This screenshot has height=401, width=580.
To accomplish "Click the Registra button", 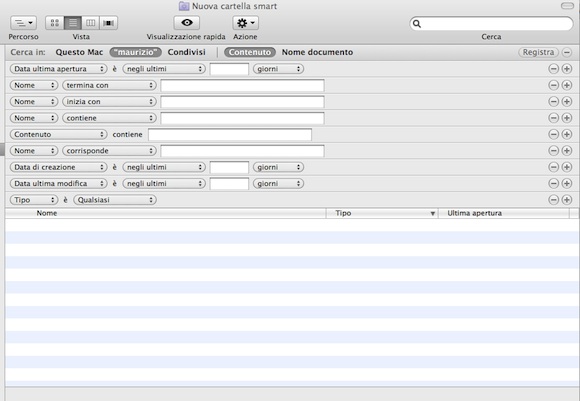I will coord(538,52).
